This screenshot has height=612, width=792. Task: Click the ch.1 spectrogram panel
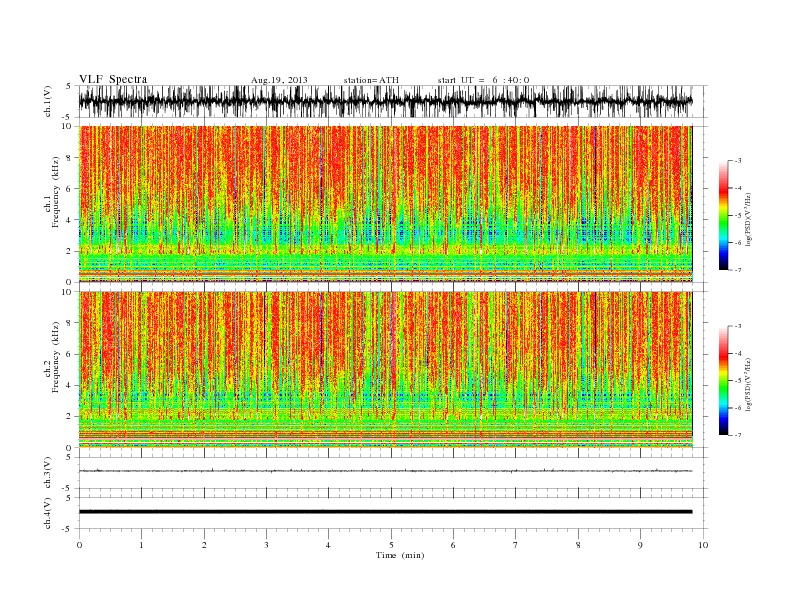(x=385, y=204)
